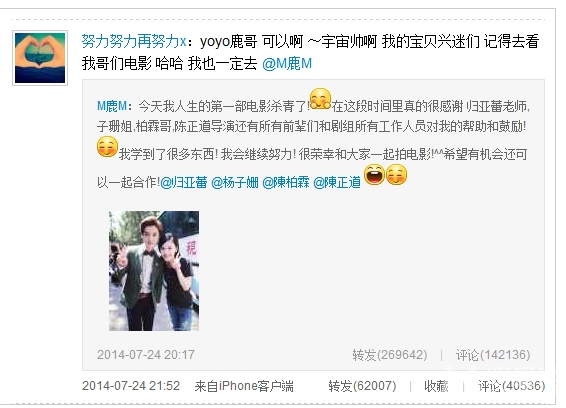This screenshot has height=408, width=566.
Task: Click the blushing emoji after 杀青了
Action: click(320, 99)
